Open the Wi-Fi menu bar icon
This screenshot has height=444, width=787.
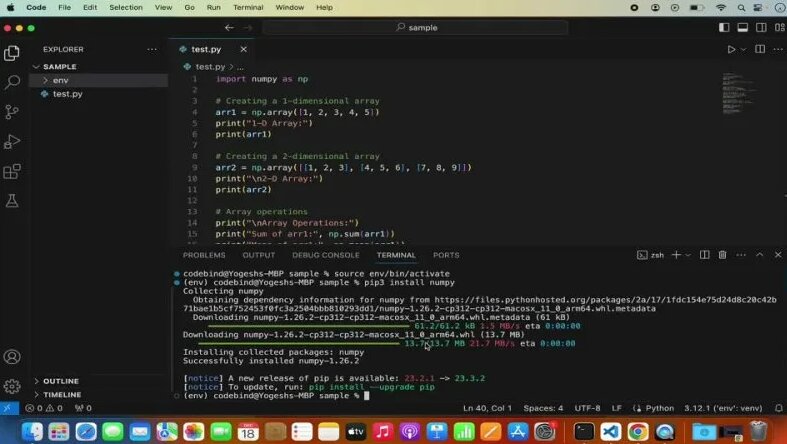pos(721,8)
